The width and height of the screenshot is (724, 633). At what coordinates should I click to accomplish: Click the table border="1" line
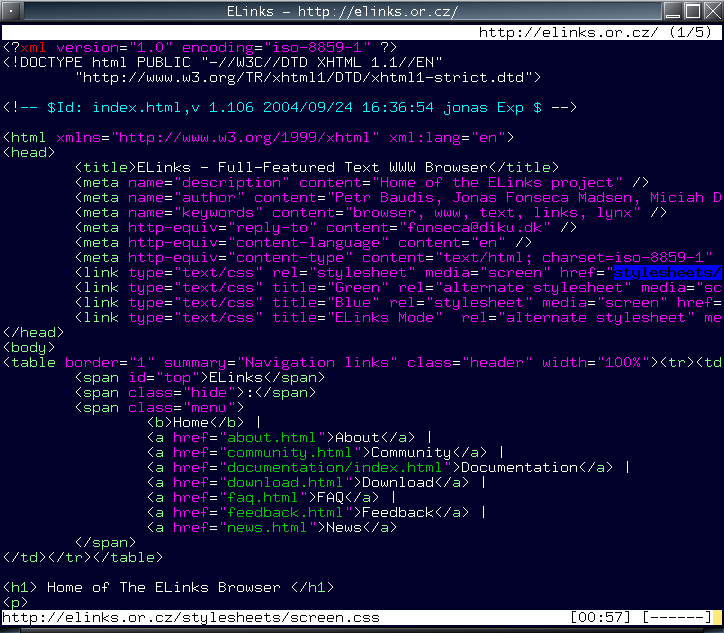[362, 363]
